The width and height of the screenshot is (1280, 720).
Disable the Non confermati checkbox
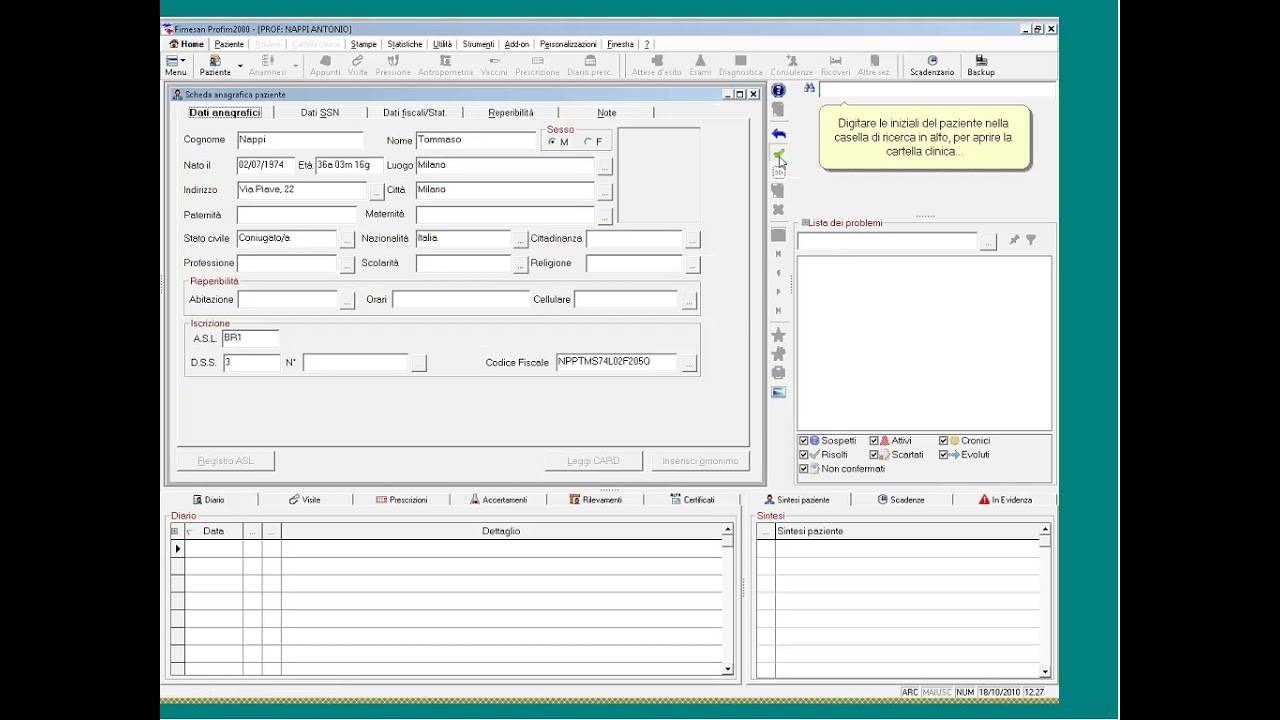point(803,469)
